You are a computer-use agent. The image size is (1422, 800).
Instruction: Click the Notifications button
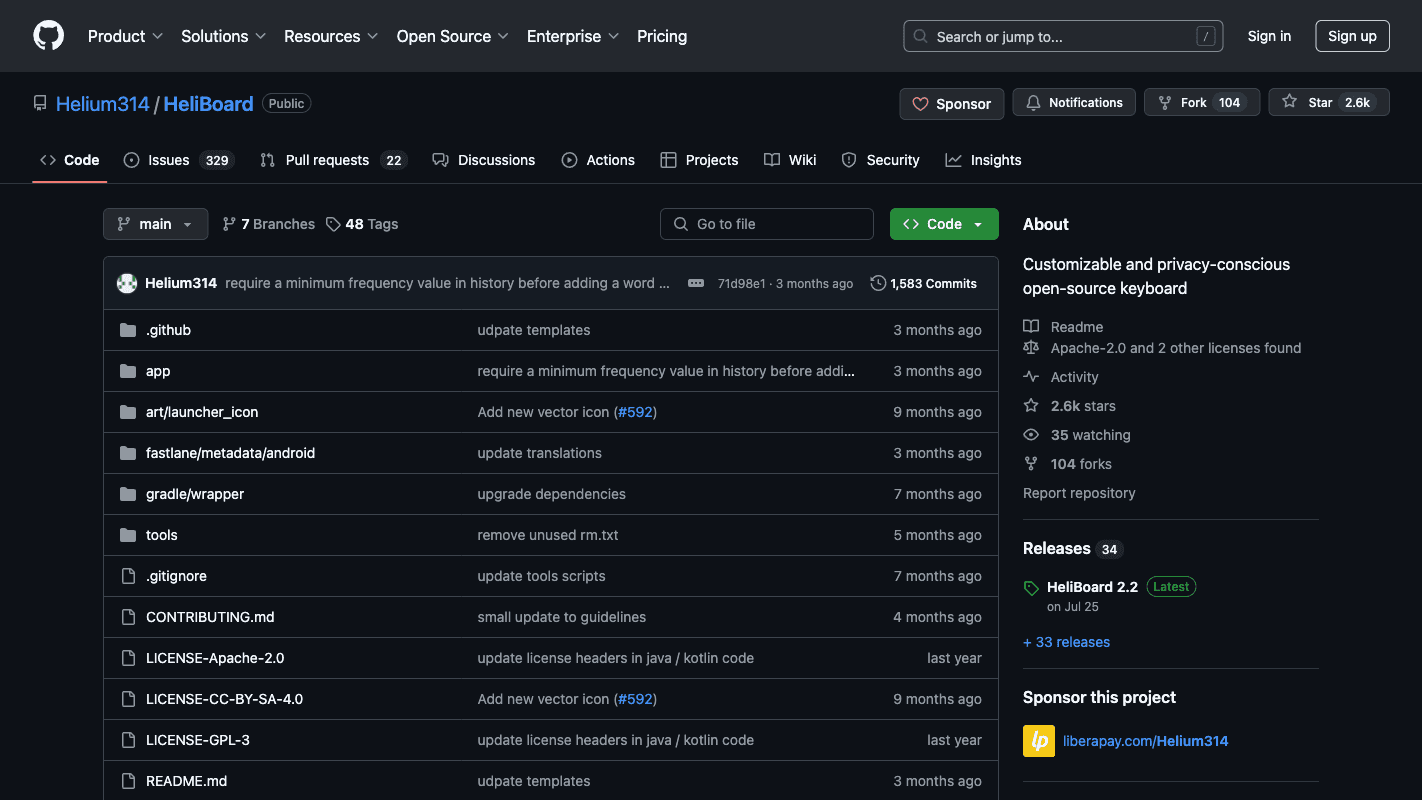tap(1074, 103)
